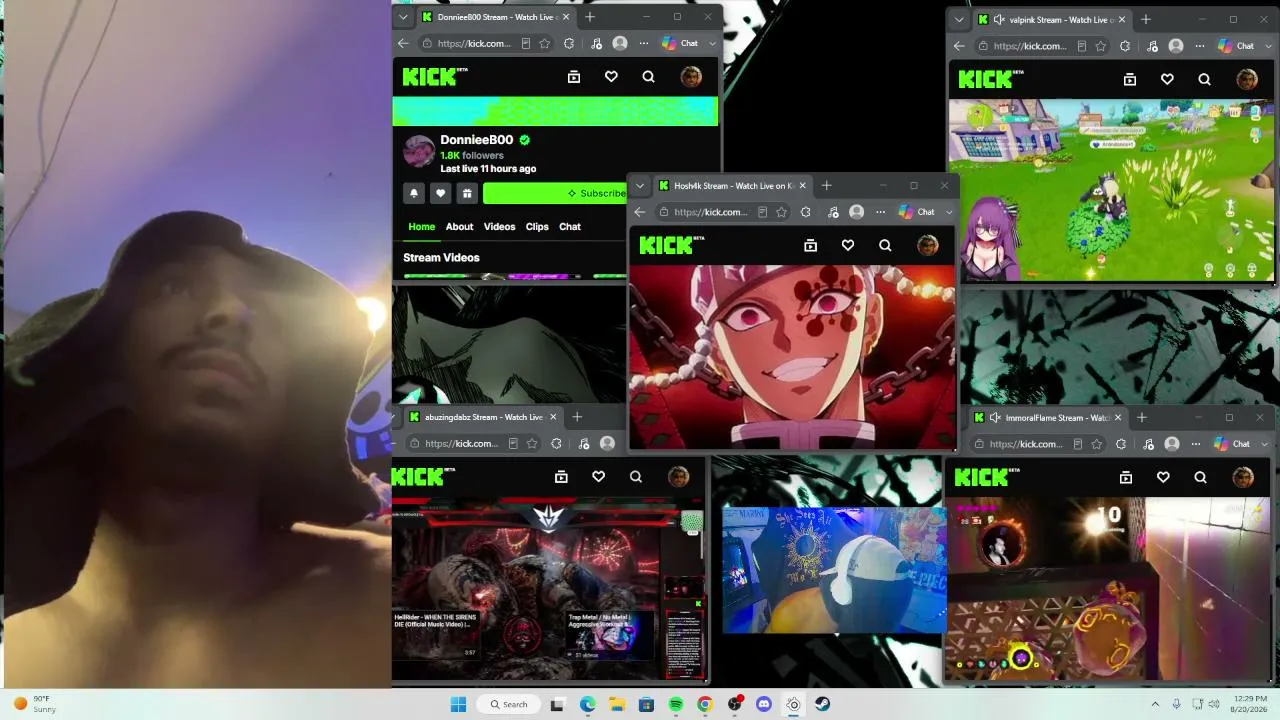Favorite the page in the Hosh4k window
This screenshot has width=1280, height=720.
click(781, 212)
